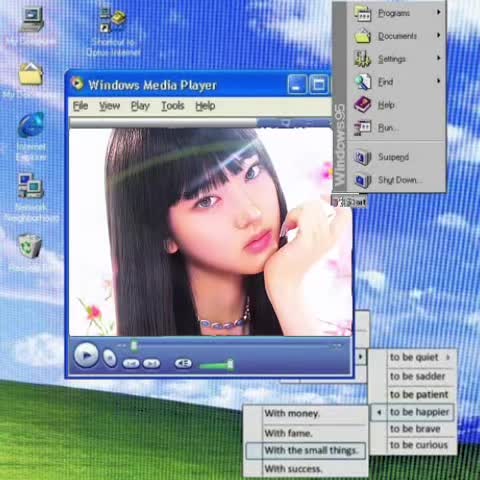Open the Recycle Bin icon
This screenshot has height=480, width=480.
(30, 246)
